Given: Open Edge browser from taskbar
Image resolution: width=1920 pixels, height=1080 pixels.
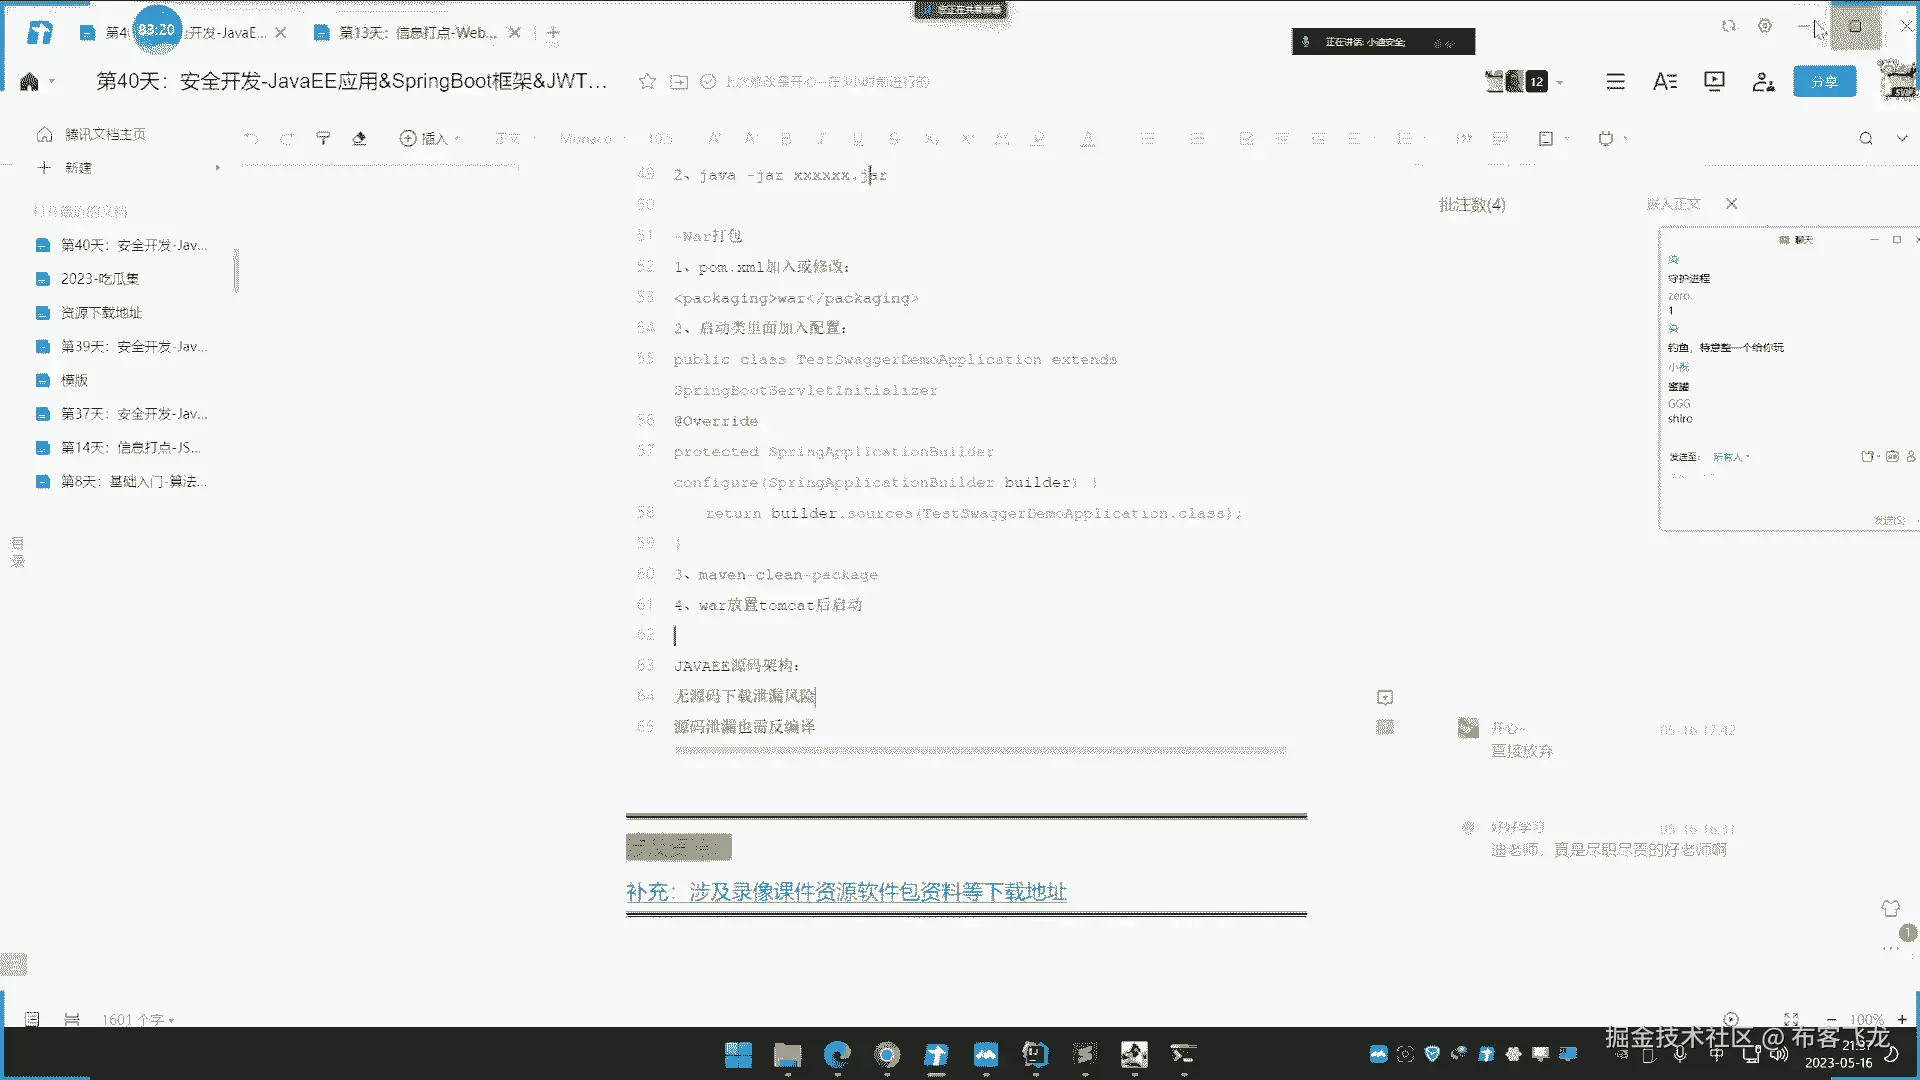Looking at the screenshot, I should click(x=837, y=1055).
